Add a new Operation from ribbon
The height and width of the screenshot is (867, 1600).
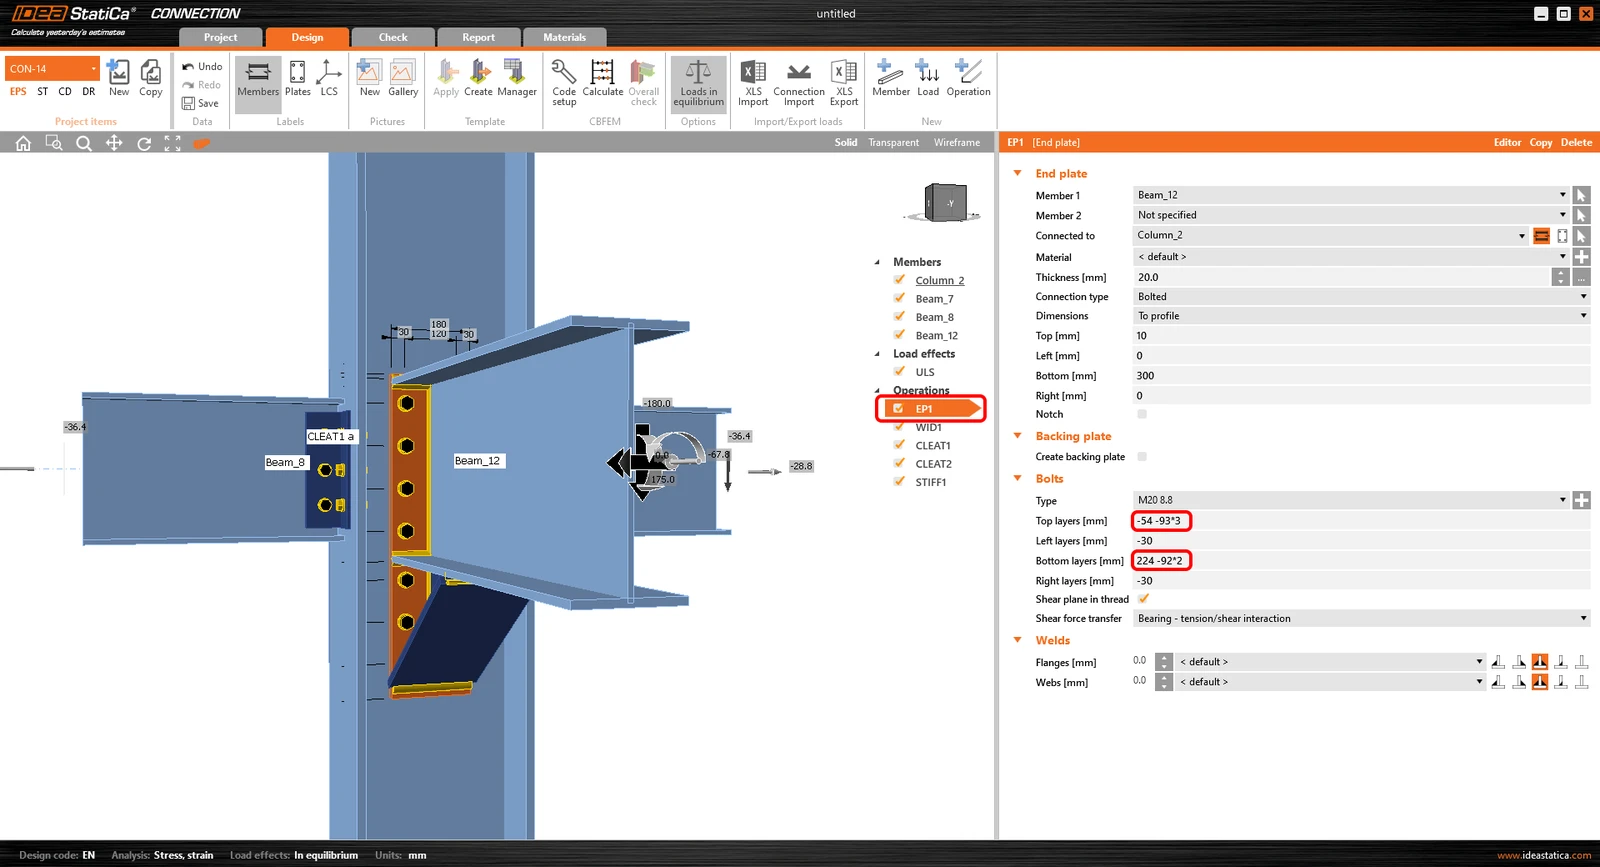[968, 78]
